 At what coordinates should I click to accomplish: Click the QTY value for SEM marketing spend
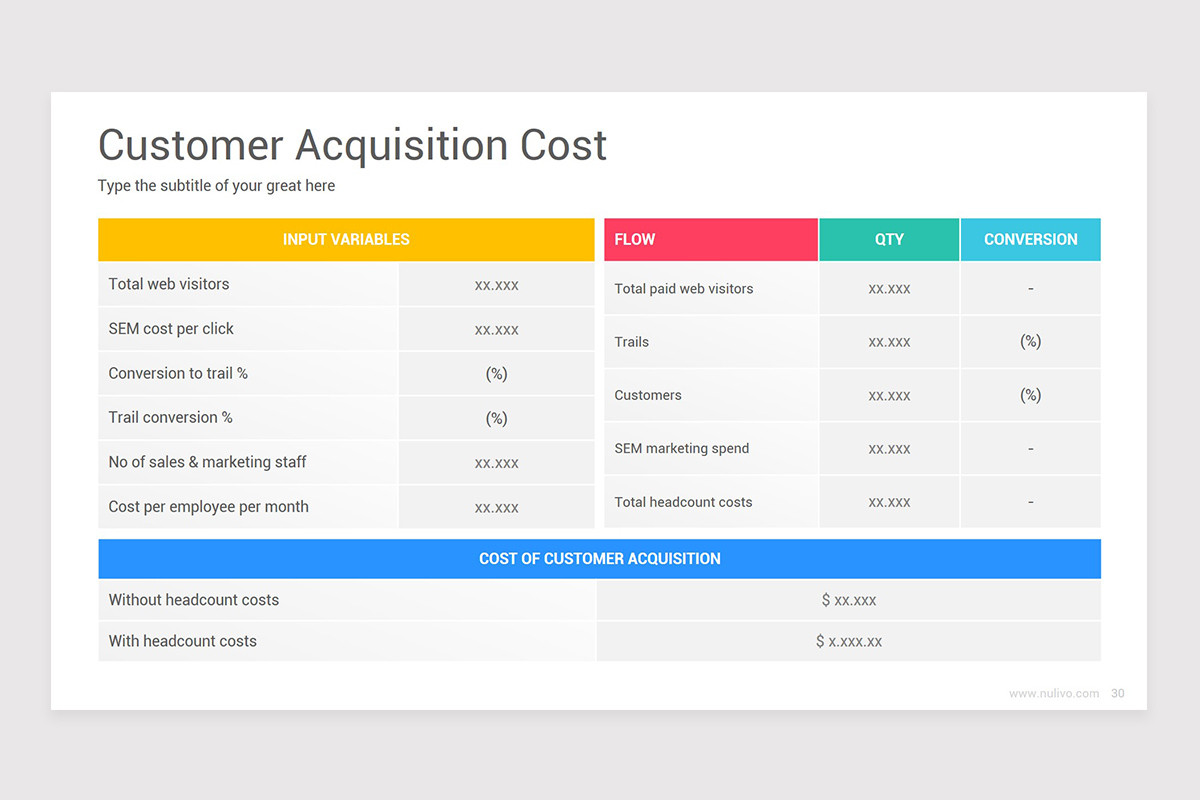coord(889,448)
